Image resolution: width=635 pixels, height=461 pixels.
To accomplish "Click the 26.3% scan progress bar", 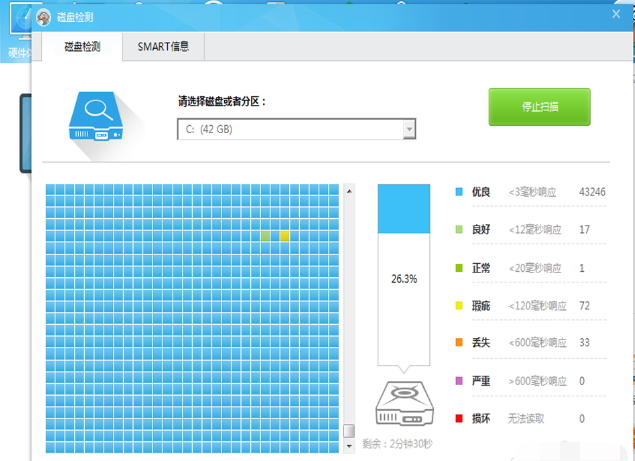I will click(403, 280).
